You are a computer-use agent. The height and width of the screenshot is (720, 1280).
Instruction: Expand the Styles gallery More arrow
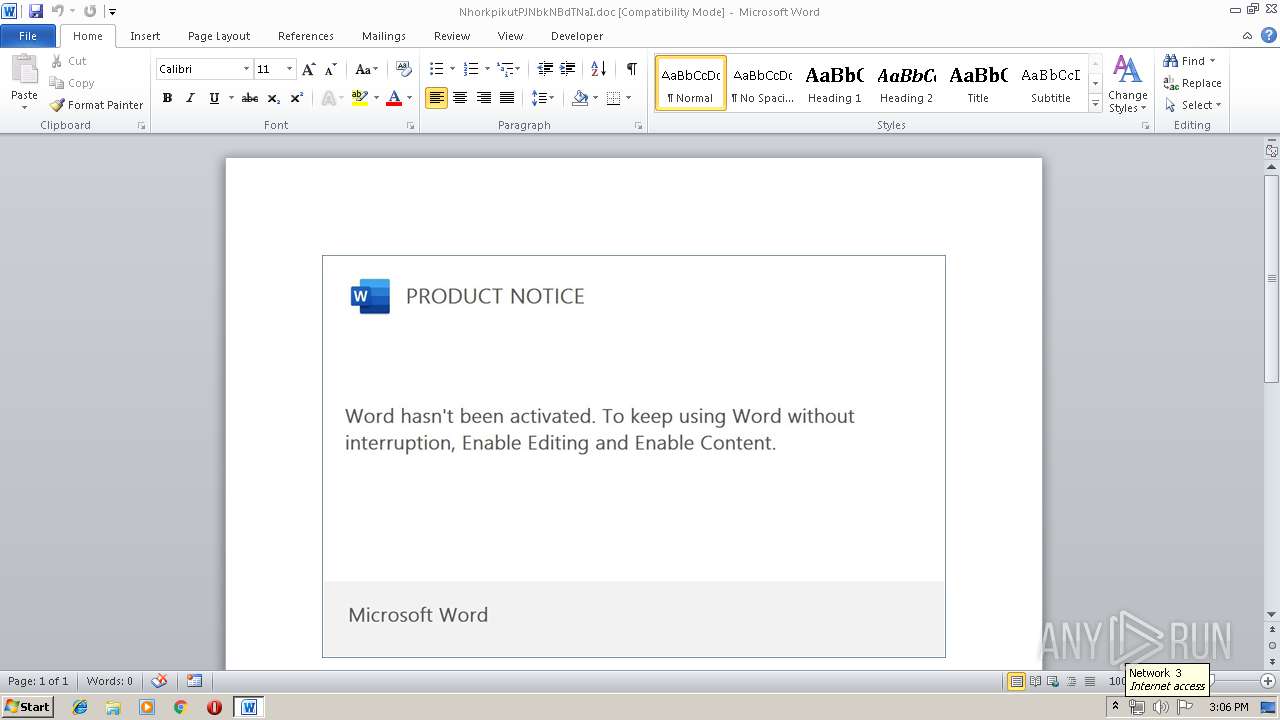(1095, 104)
